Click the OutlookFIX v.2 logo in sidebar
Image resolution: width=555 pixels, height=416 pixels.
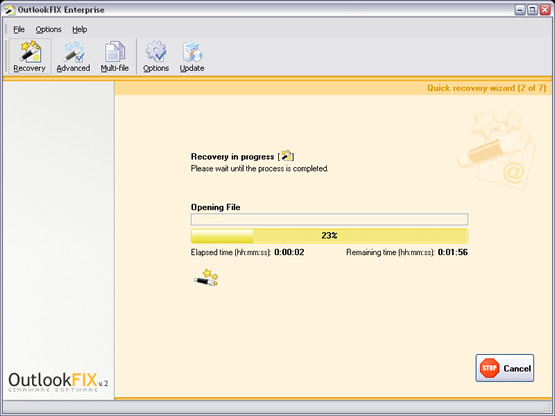[58, 382]
